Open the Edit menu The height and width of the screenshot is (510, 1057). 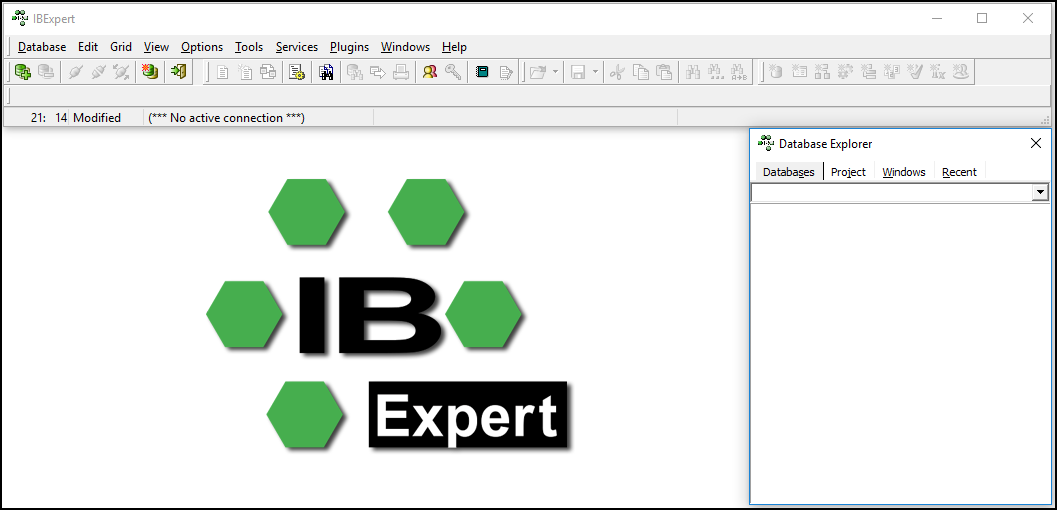(x=88, y=47)
